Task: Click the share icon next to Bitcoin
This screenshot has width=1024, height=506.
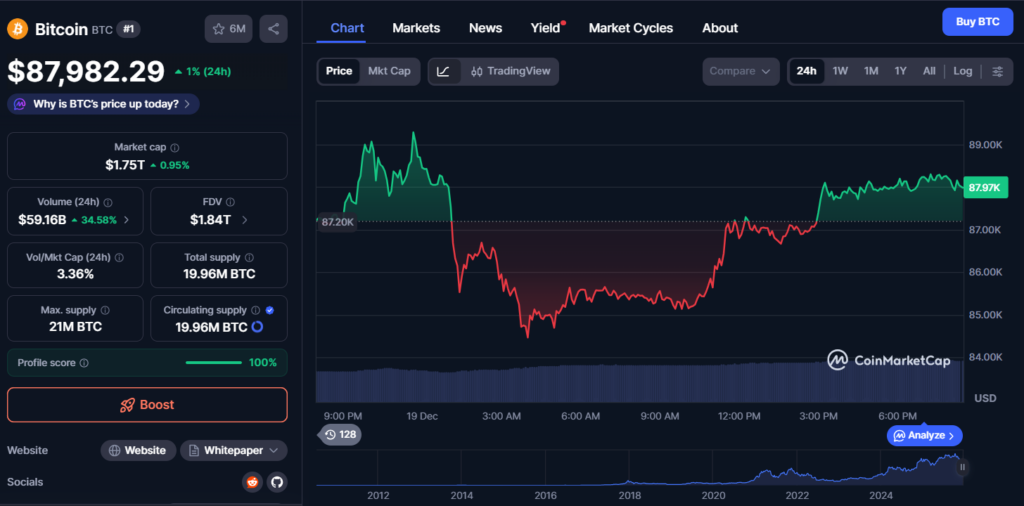Action: [273, 29]
